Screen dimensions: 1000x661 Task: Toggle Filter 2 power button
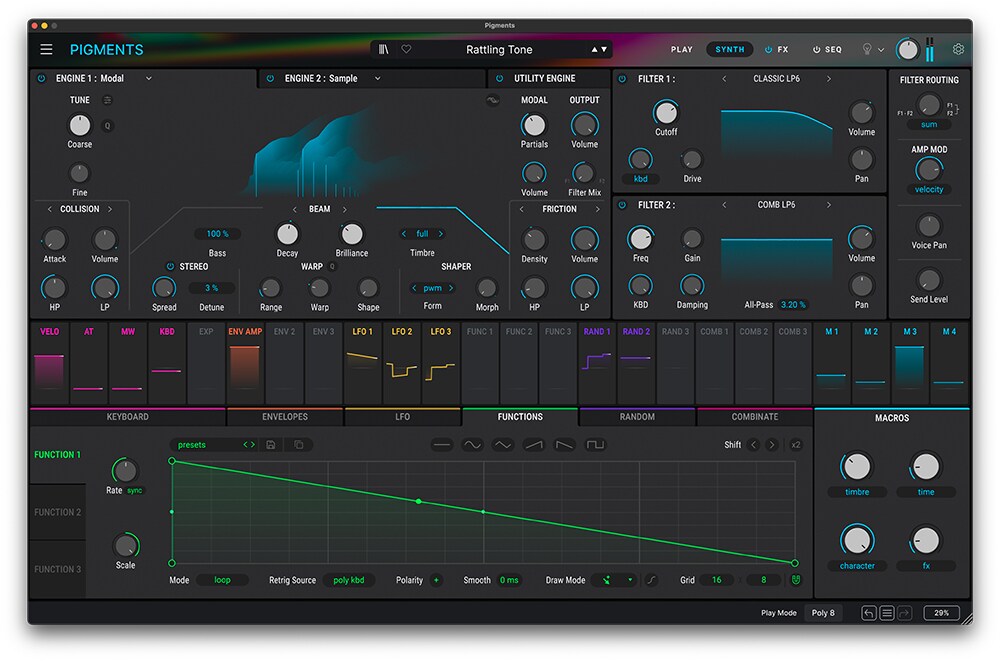622,205
